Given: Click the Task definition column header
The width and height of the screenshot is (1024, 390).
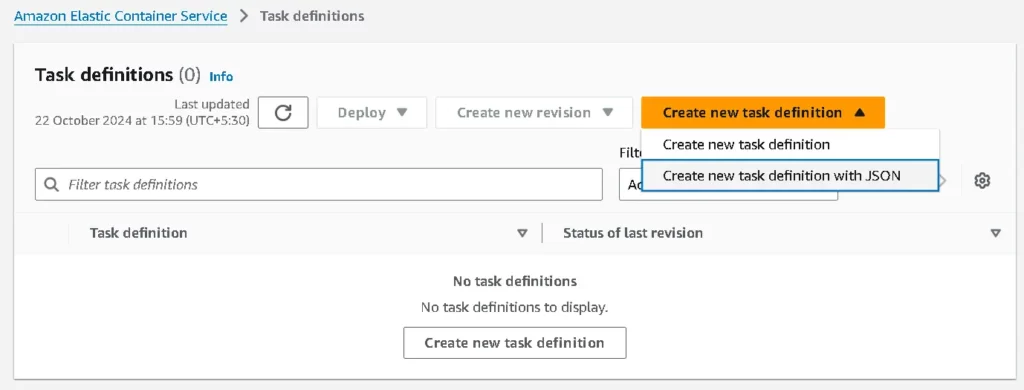Looking at the screenshot, I should click(x=138, y=233).
